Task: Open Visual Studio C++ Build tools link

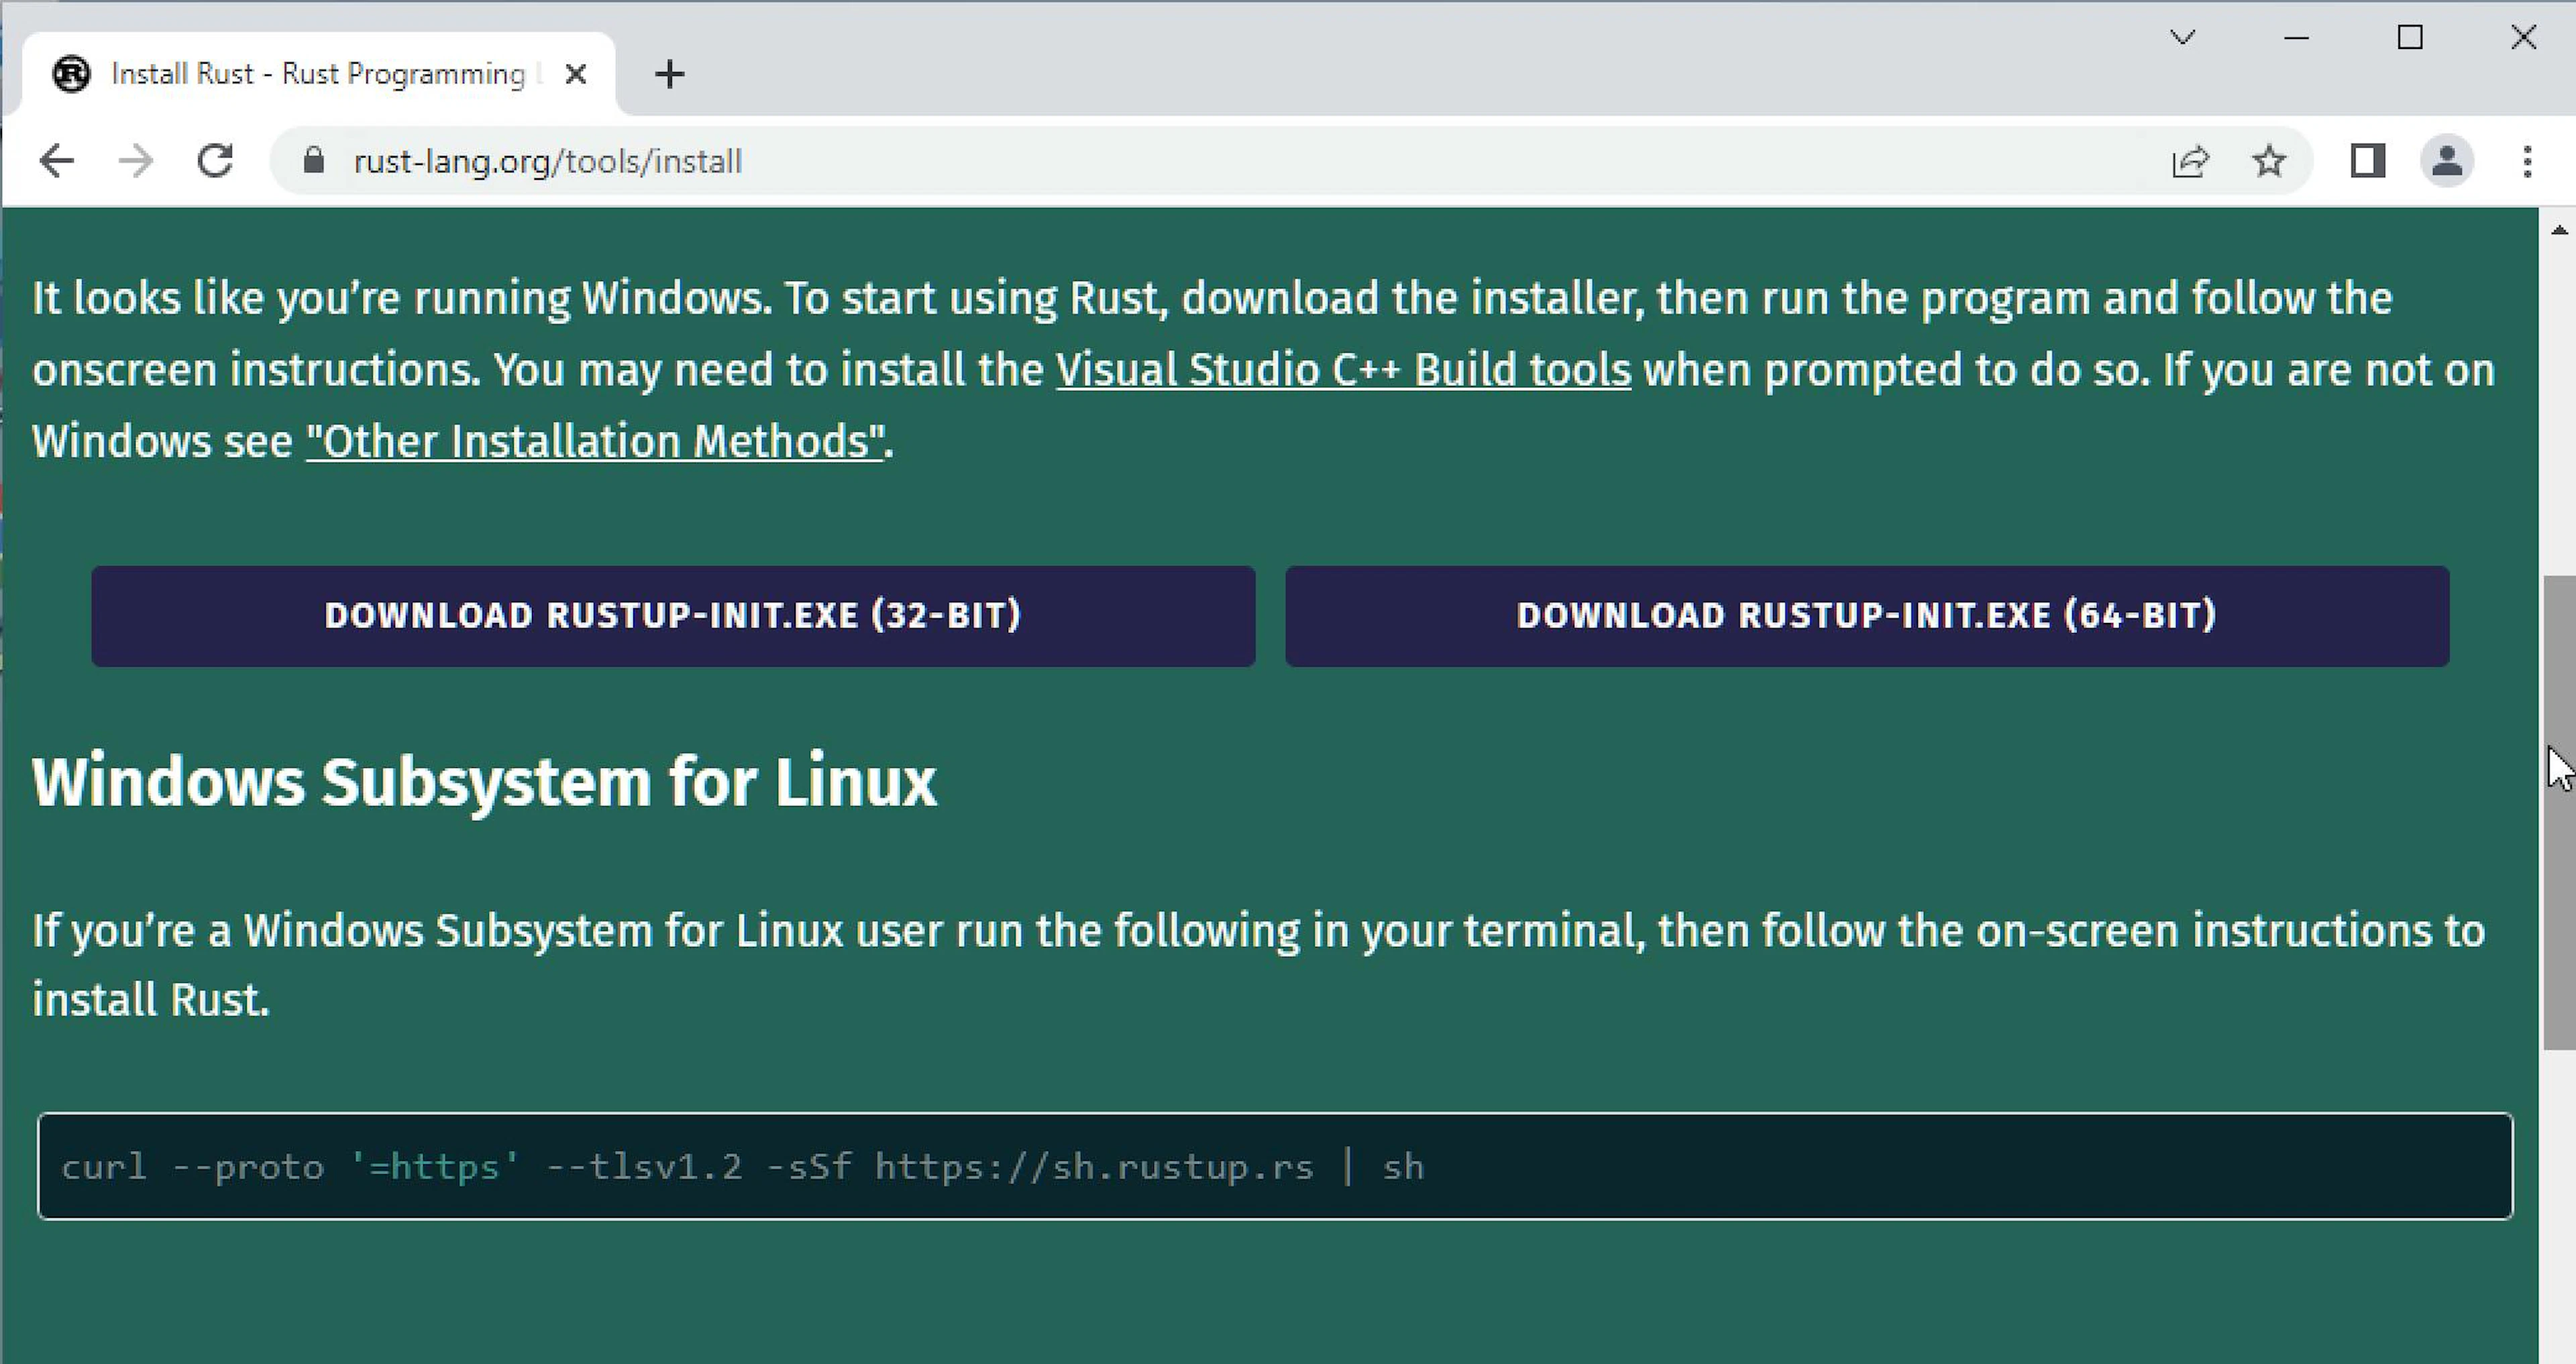Action: click(1343, 370)
